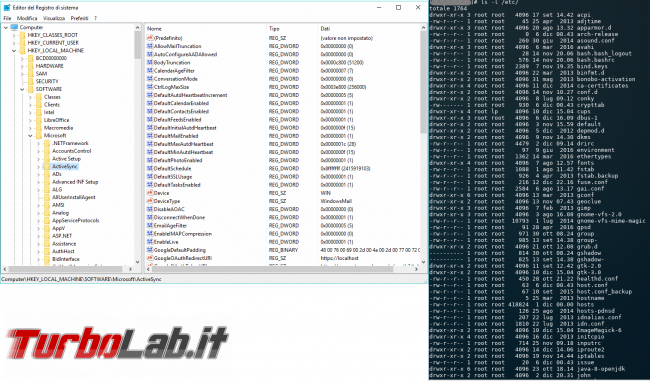Click the CalendarAgeFilter DWORD value icon
This screenshot has width=650, height=381.
[x=150, y=70]
